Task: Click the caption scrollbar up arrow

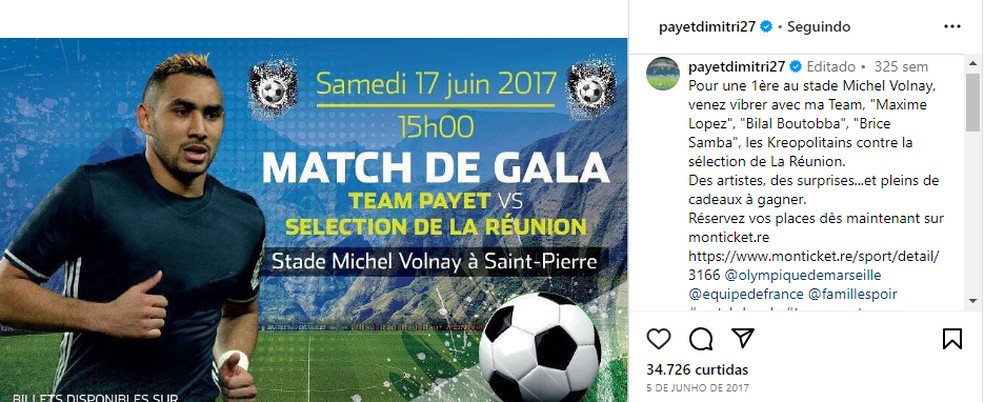Action: [x=972, y=62]
